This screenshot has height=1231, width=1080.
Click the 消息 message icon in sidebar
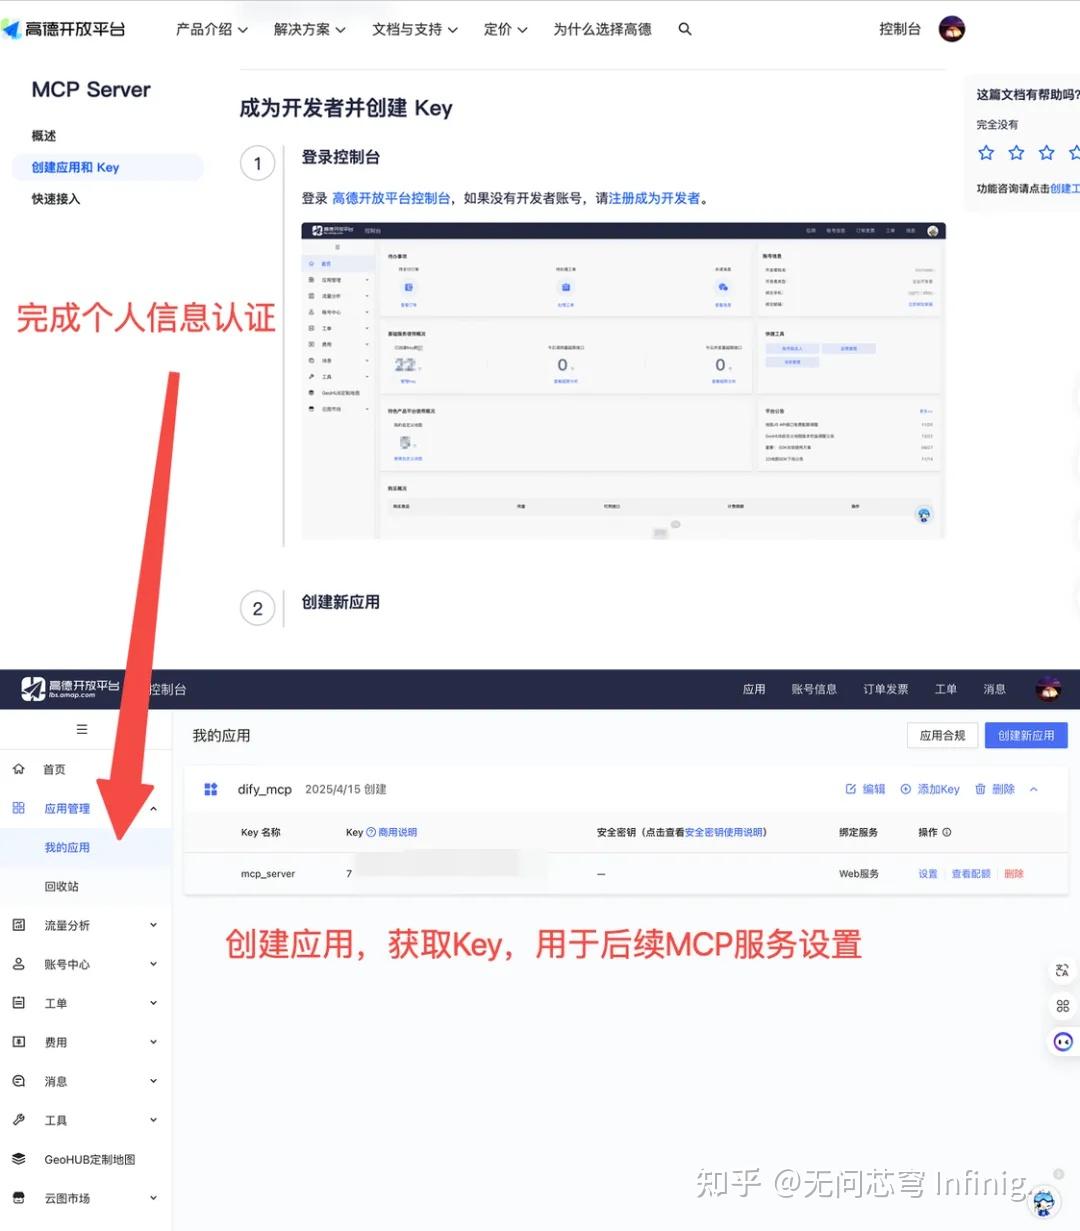(18, 1081)
